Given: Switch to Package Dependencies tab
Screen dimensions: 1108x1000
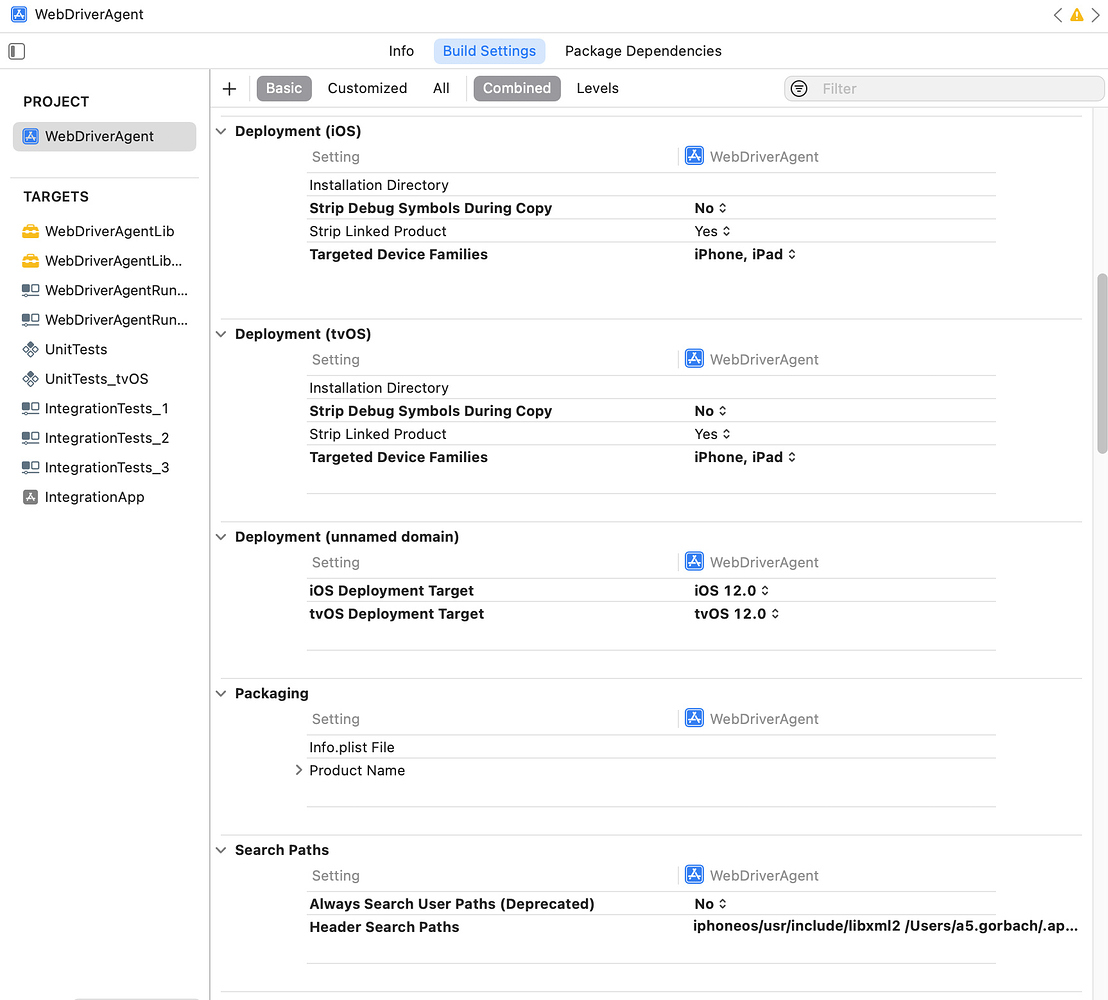Looking at the screenshot, I should point(643,51).
